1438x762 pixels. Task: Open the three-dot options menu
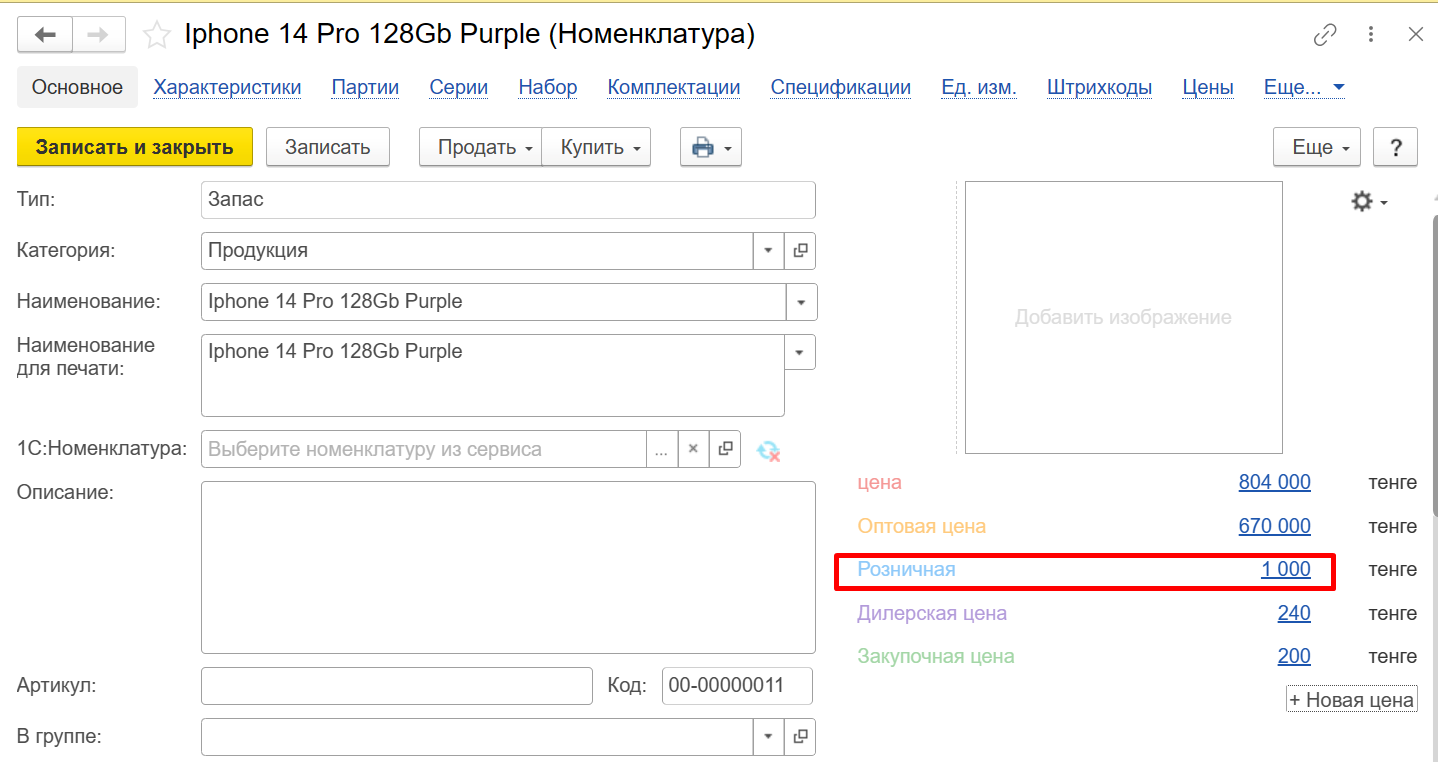pos(1372,35)
